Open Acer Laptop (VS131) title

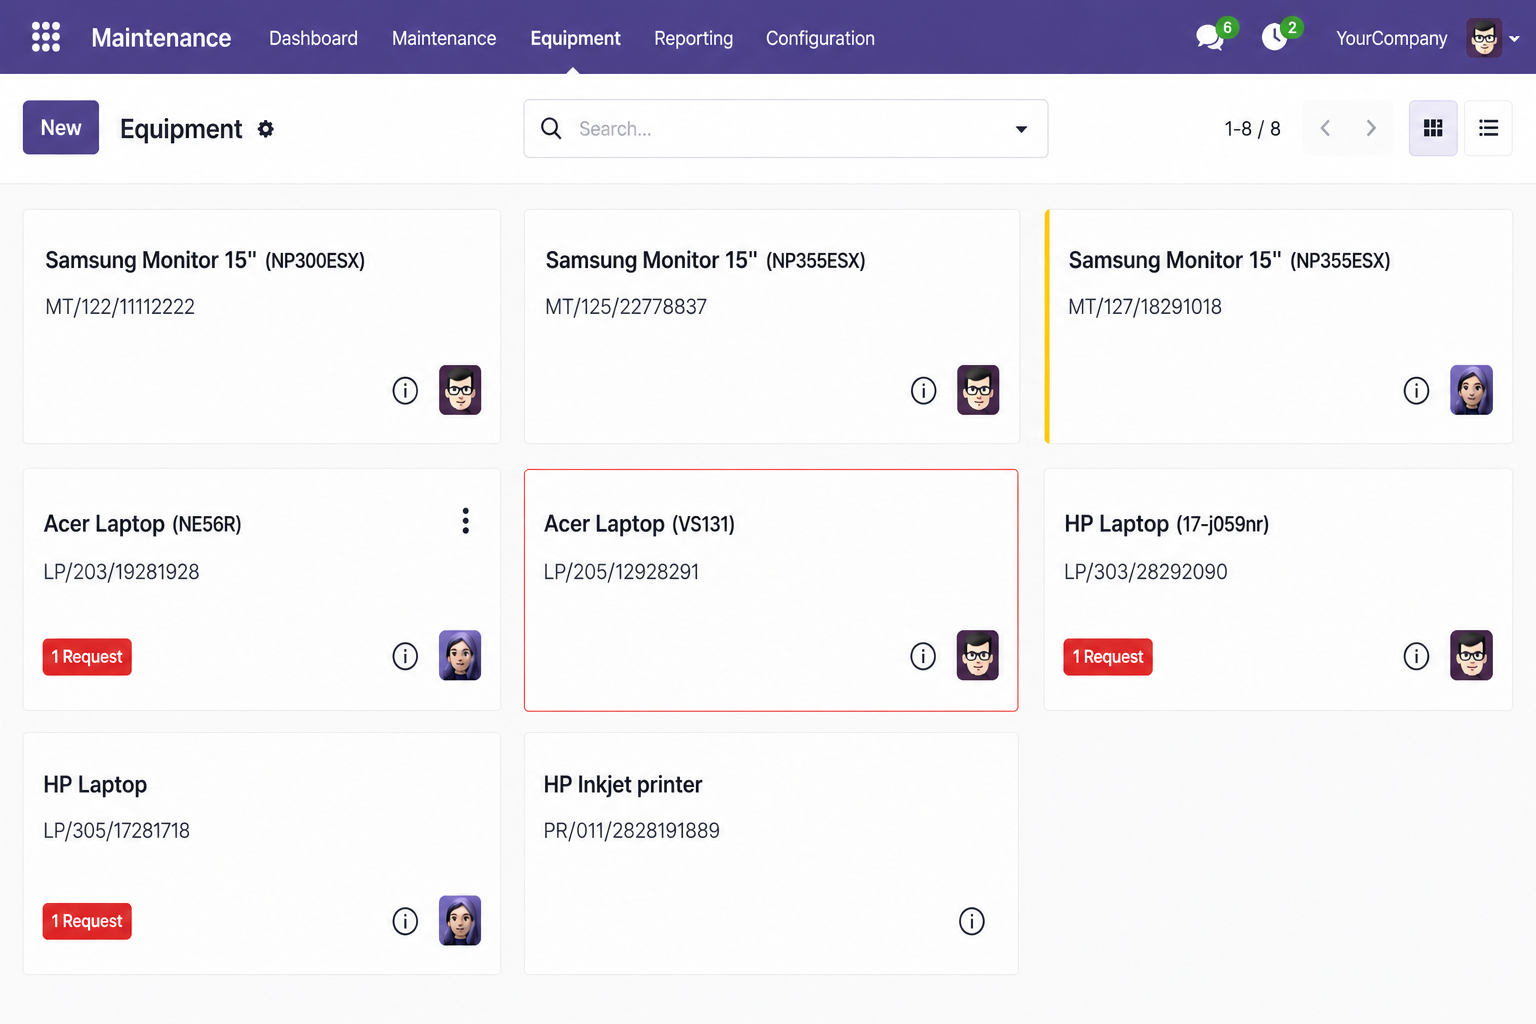click(639, 524)
